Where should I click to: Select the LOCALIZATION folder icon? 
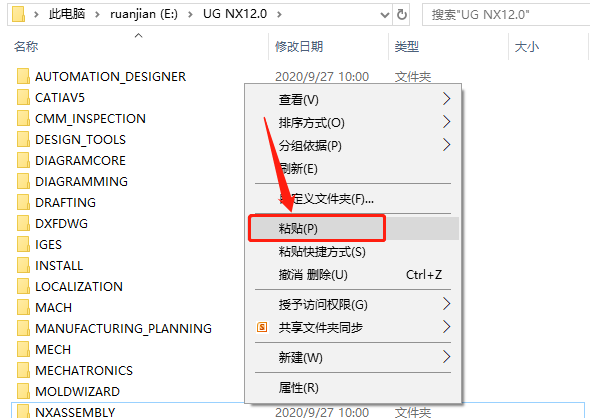click(23, 286)
